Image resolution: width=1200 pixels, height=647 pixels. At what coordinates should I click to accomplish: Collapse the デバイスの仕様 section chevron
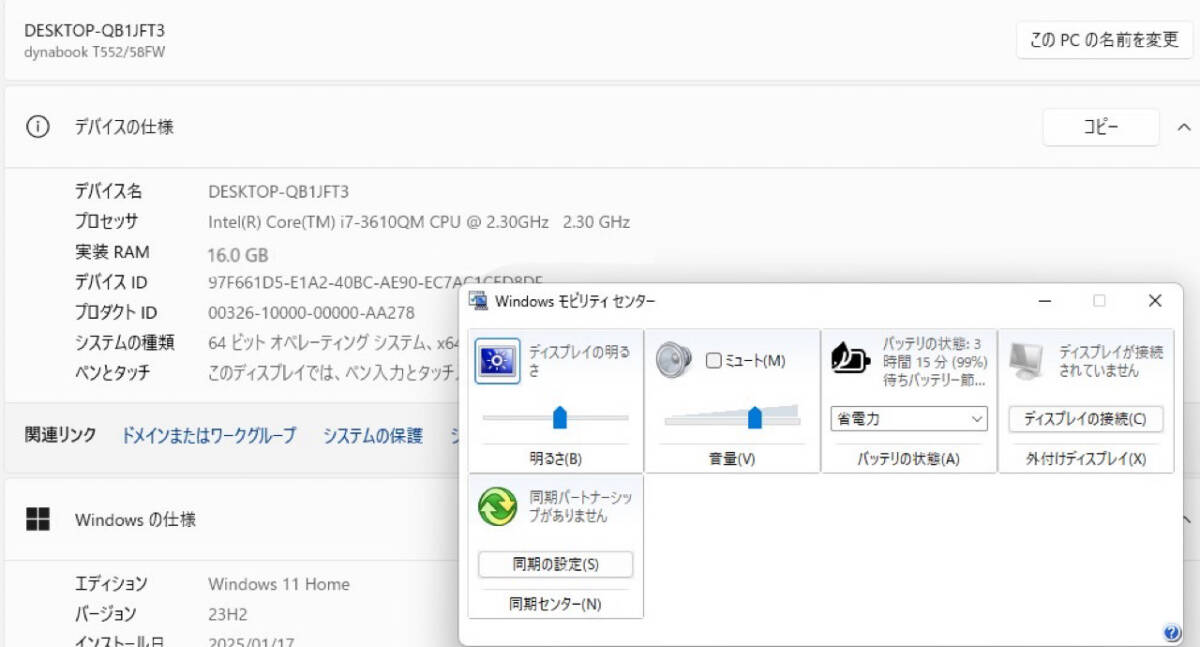1183,127
